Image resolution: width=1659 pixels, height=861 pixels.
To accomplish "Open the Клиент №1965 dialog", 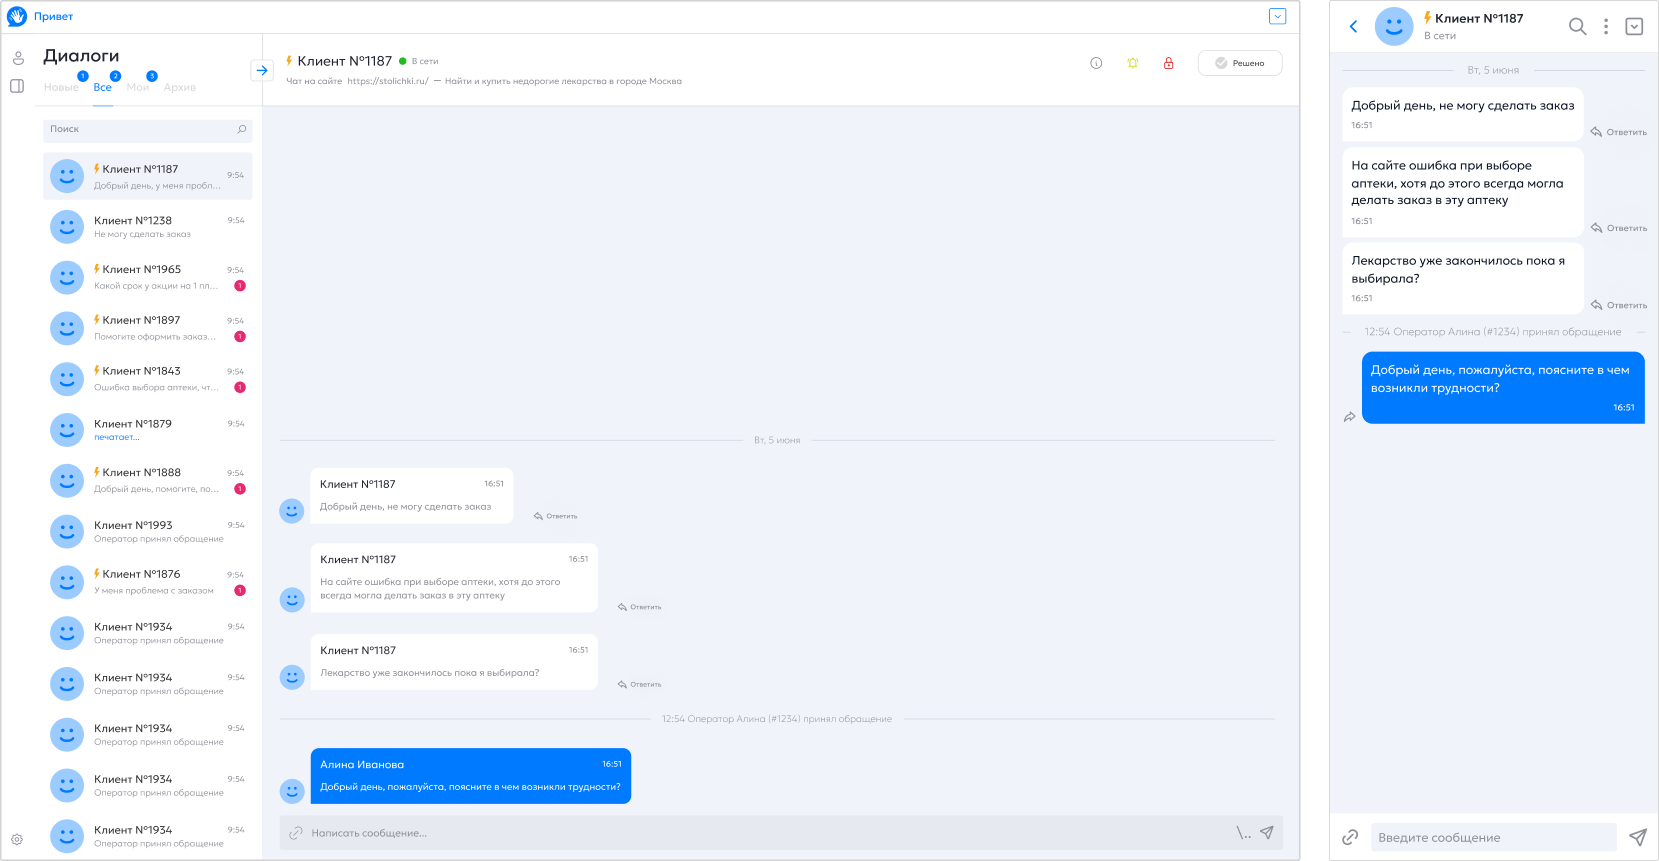I will pos(148,277).
